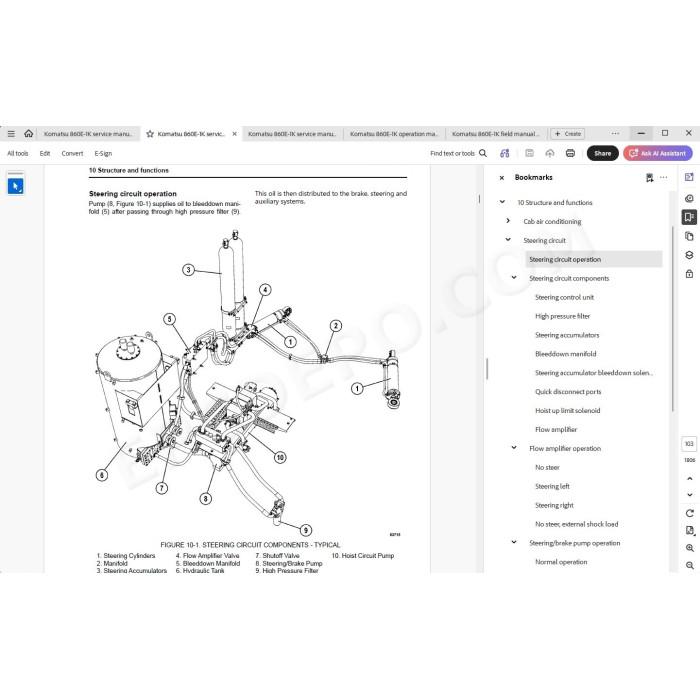Click the Bookmarks panel resize handle
This screenshot has height=700, width=700.
click(x=487, y=369)
